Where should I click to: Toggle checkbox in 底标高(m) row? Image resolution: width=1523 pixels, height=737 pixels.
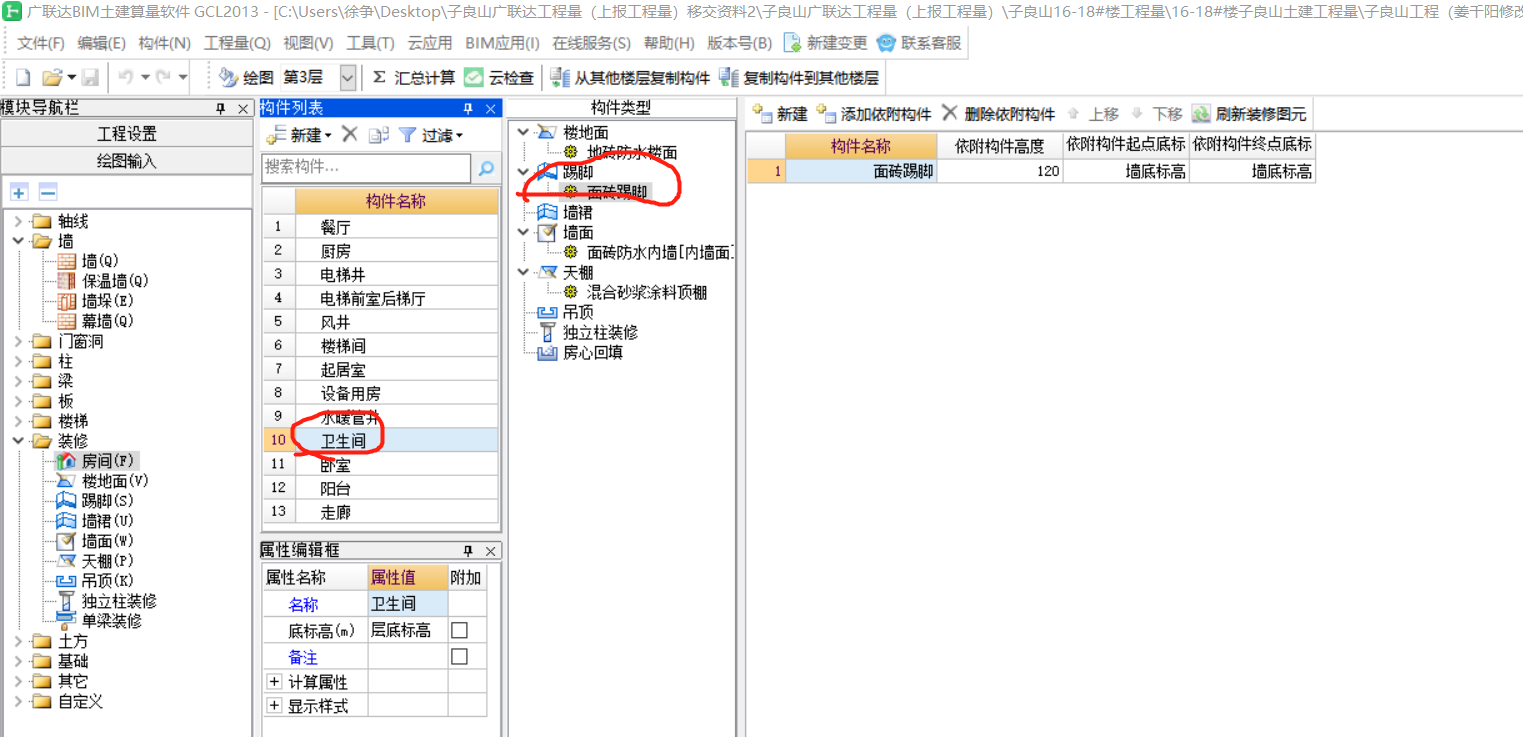point(459,630)
